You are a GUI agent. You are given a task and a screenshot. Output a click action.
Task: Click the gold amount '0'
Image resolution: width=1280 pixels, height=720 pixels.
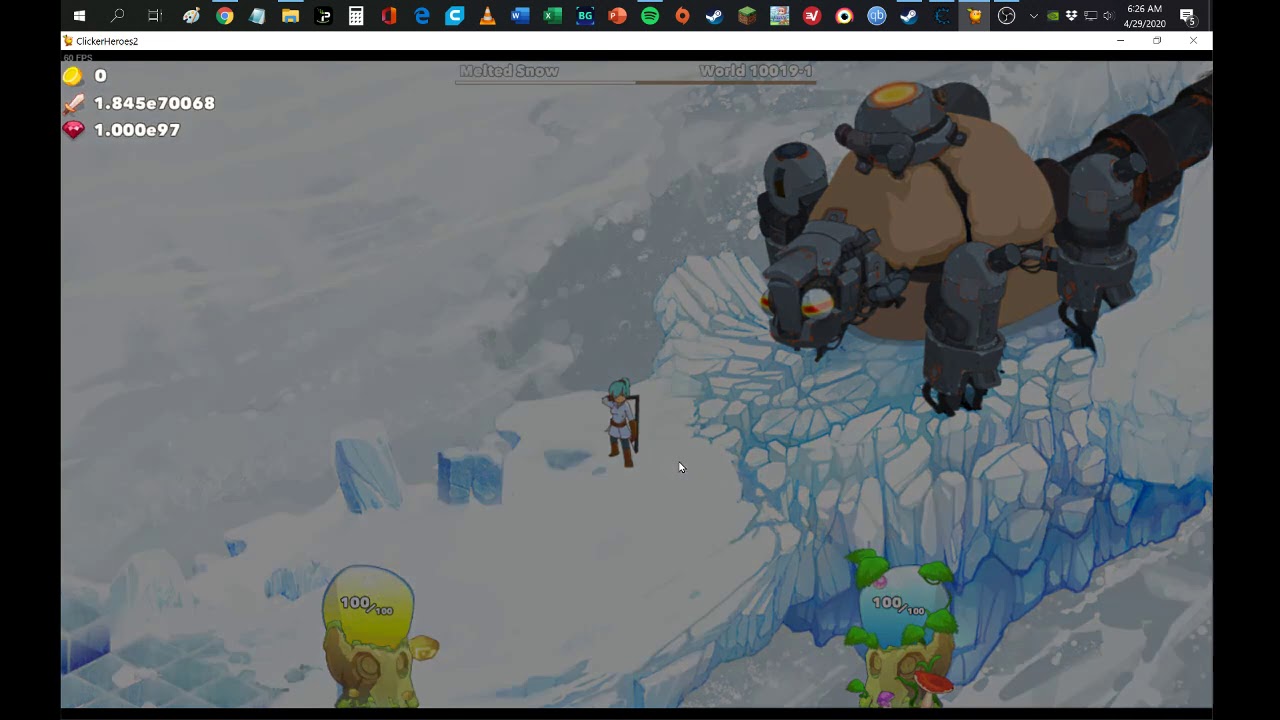100,76
